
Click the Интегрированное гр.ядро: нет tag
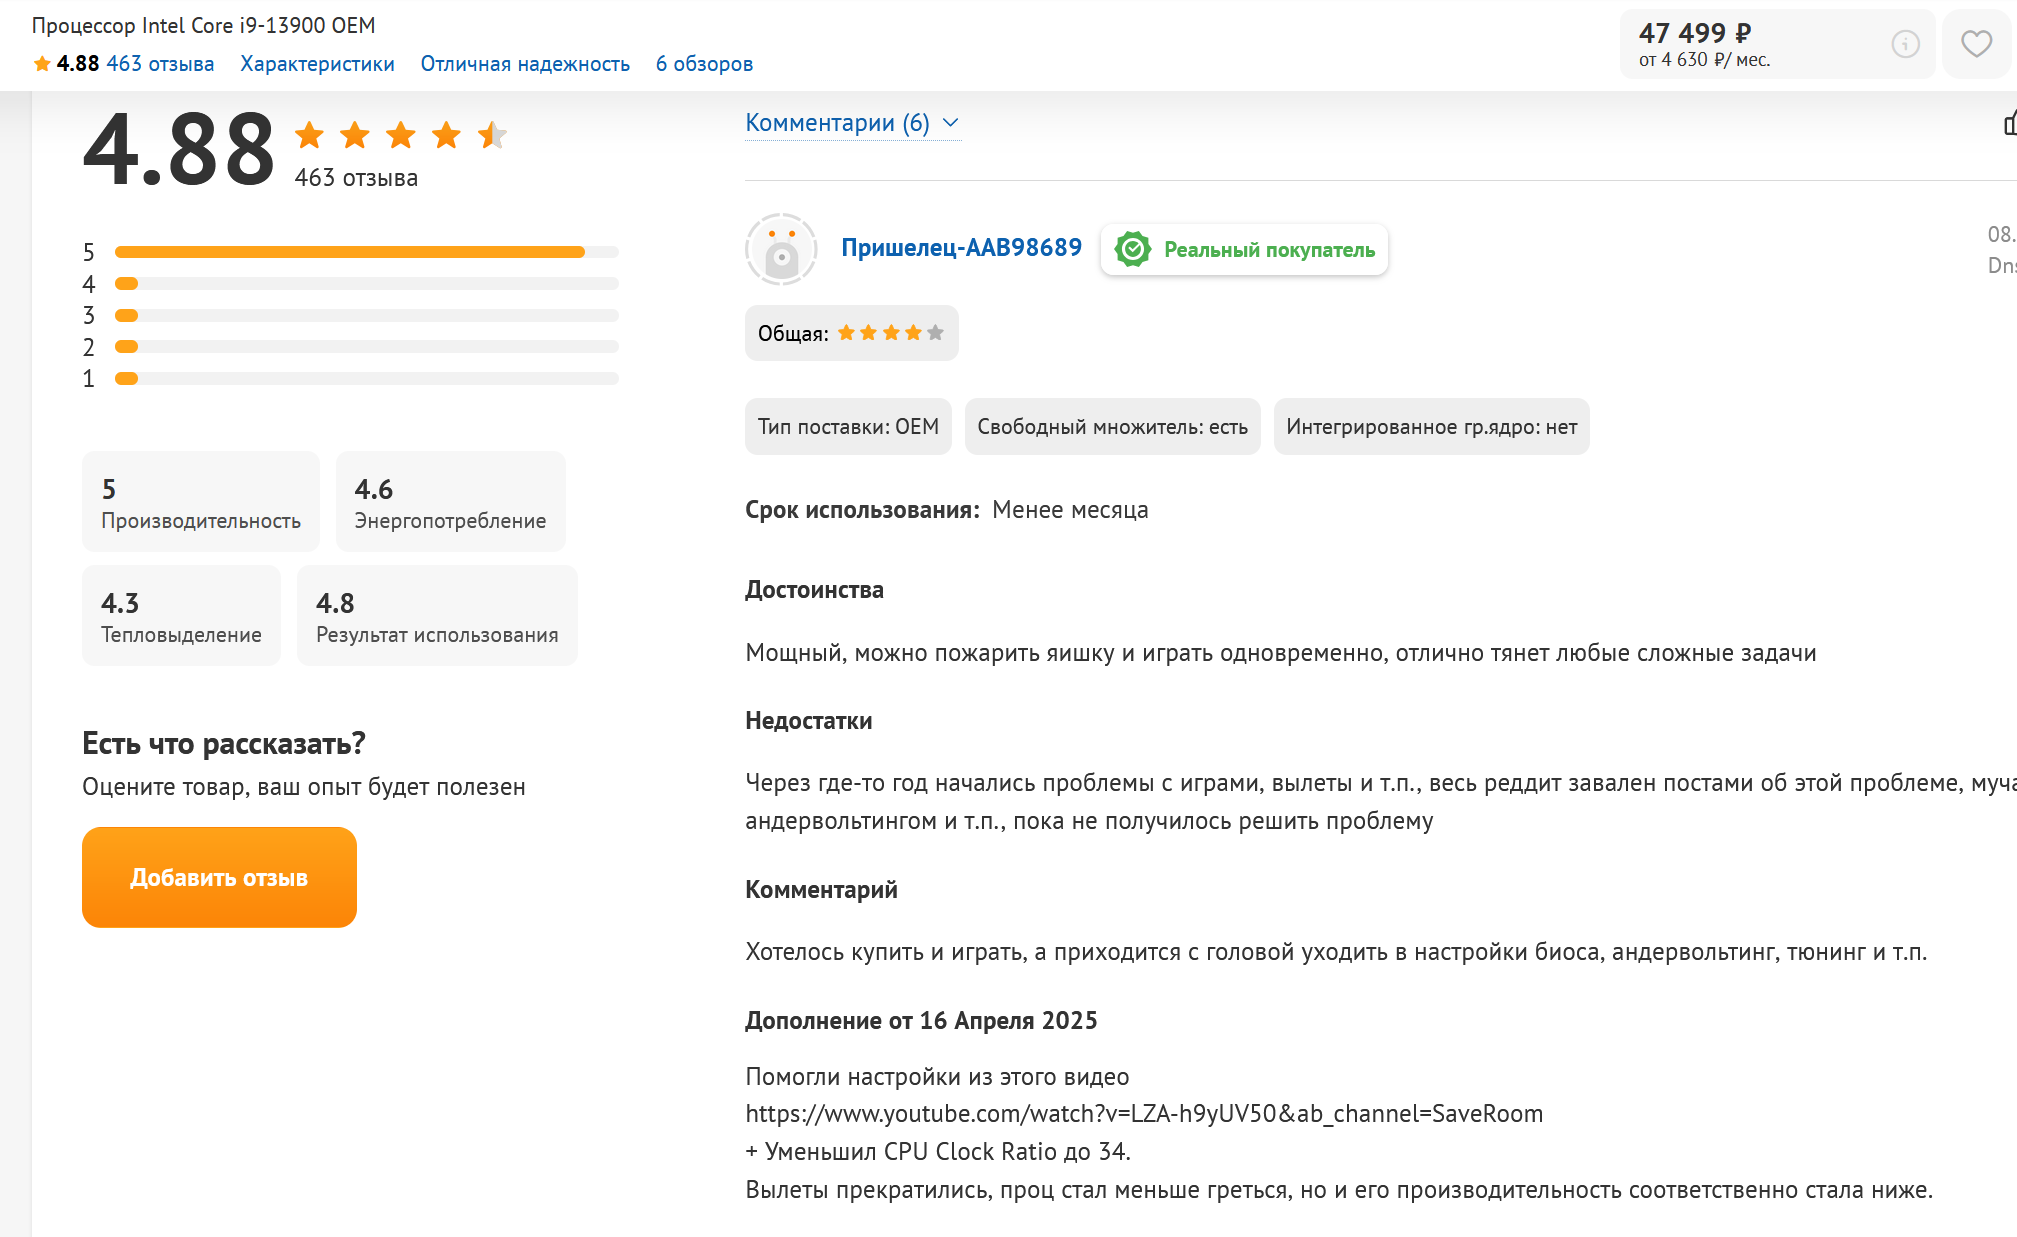click(x=1431, y=427)
